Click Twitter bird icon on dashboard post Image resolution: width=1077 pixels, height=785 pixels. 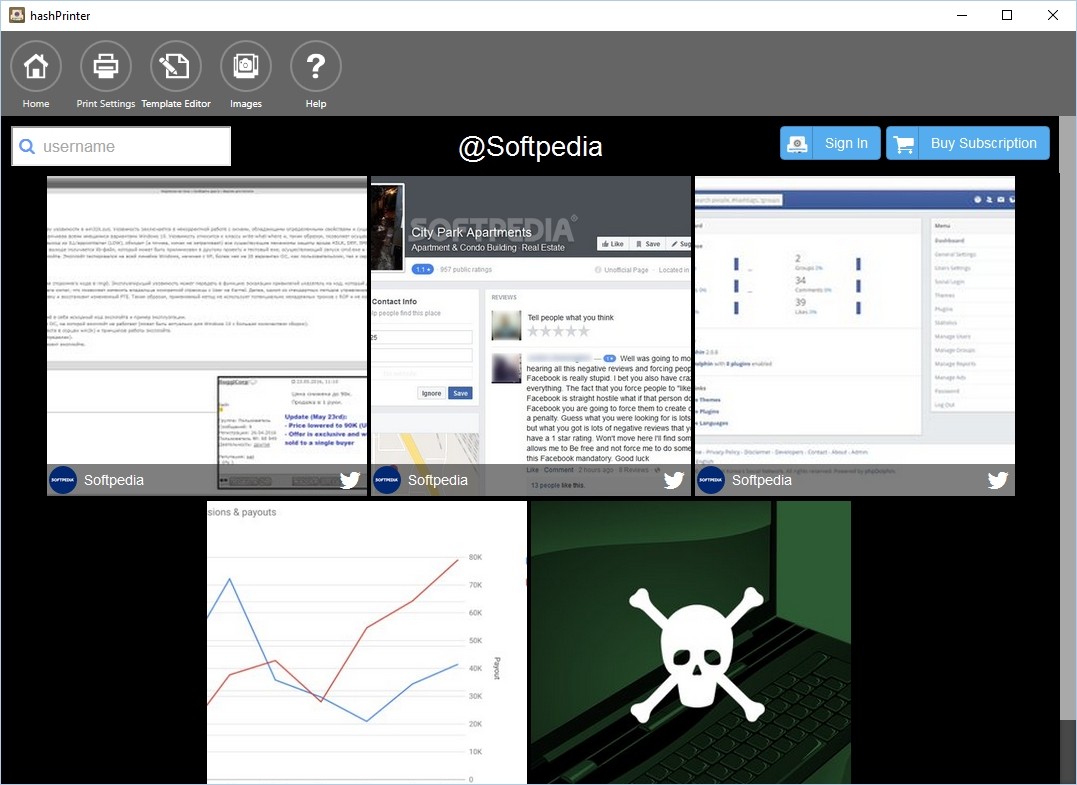pyautogui.click(x=997, y=480)
